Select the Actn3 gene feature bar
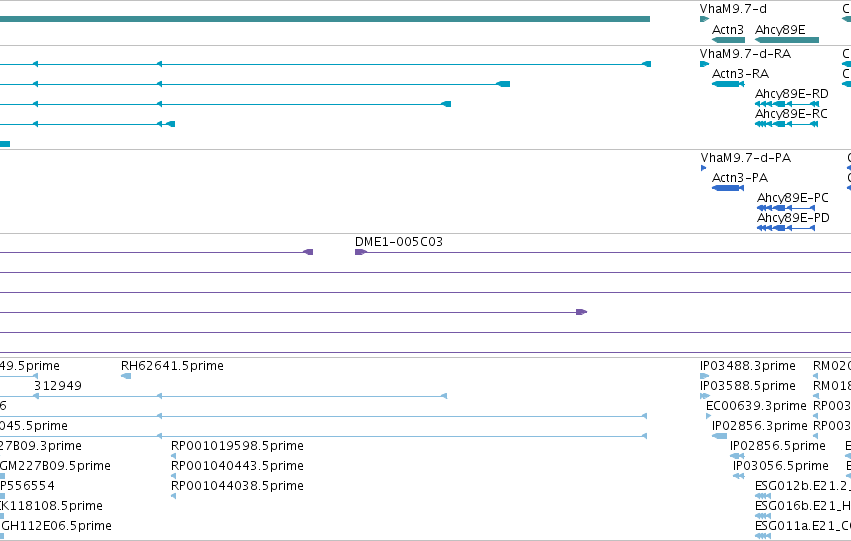Screen dimensions: 851x541 pyautogui.click(x=728, y=40)
